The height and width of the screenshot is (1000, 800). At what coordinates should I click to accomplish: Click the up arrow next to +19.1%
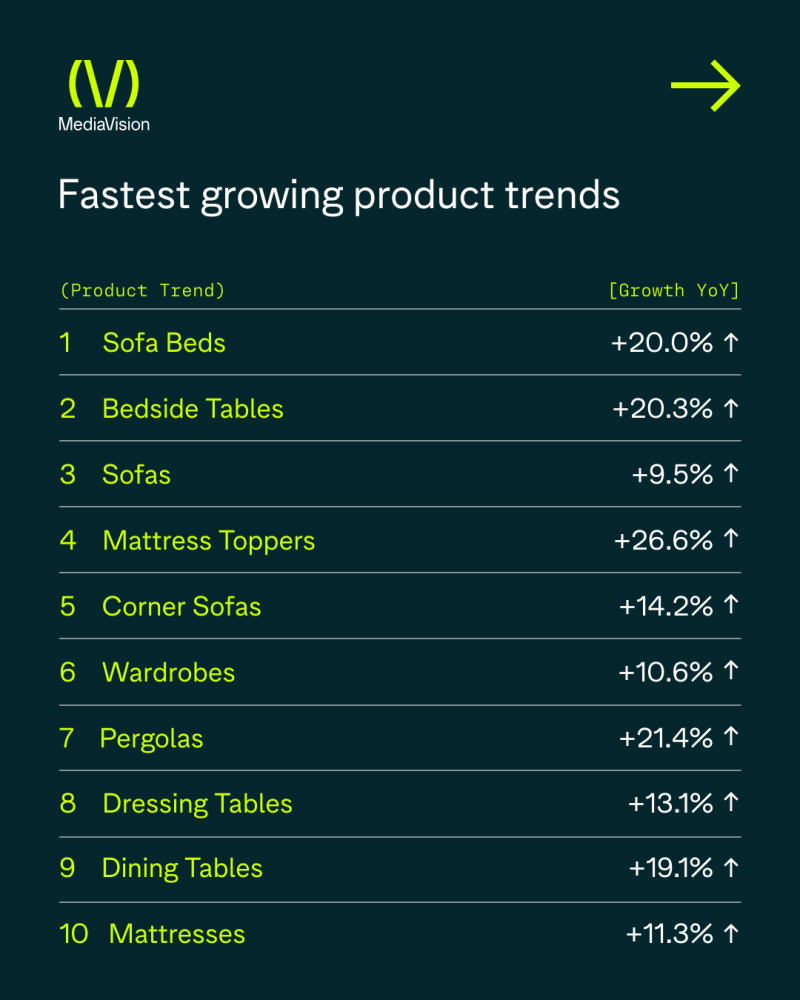coord(731,867)
